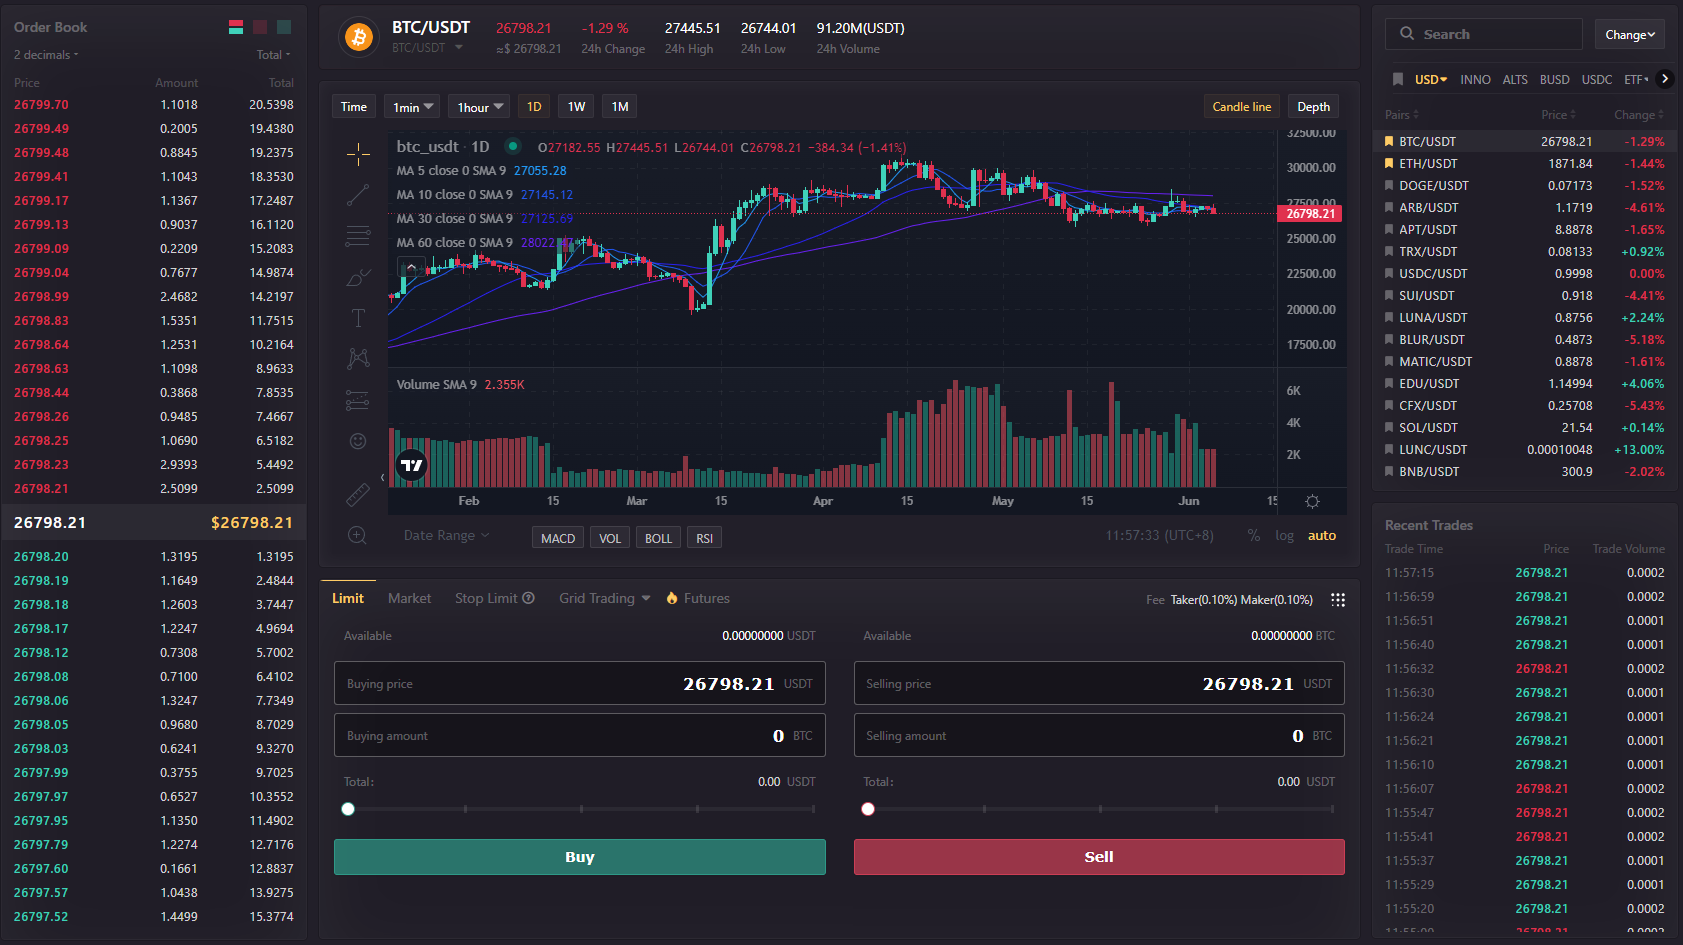1683x945 pixels.
Task: Switch to Limit order tab
Action: [x=348, y=598]
